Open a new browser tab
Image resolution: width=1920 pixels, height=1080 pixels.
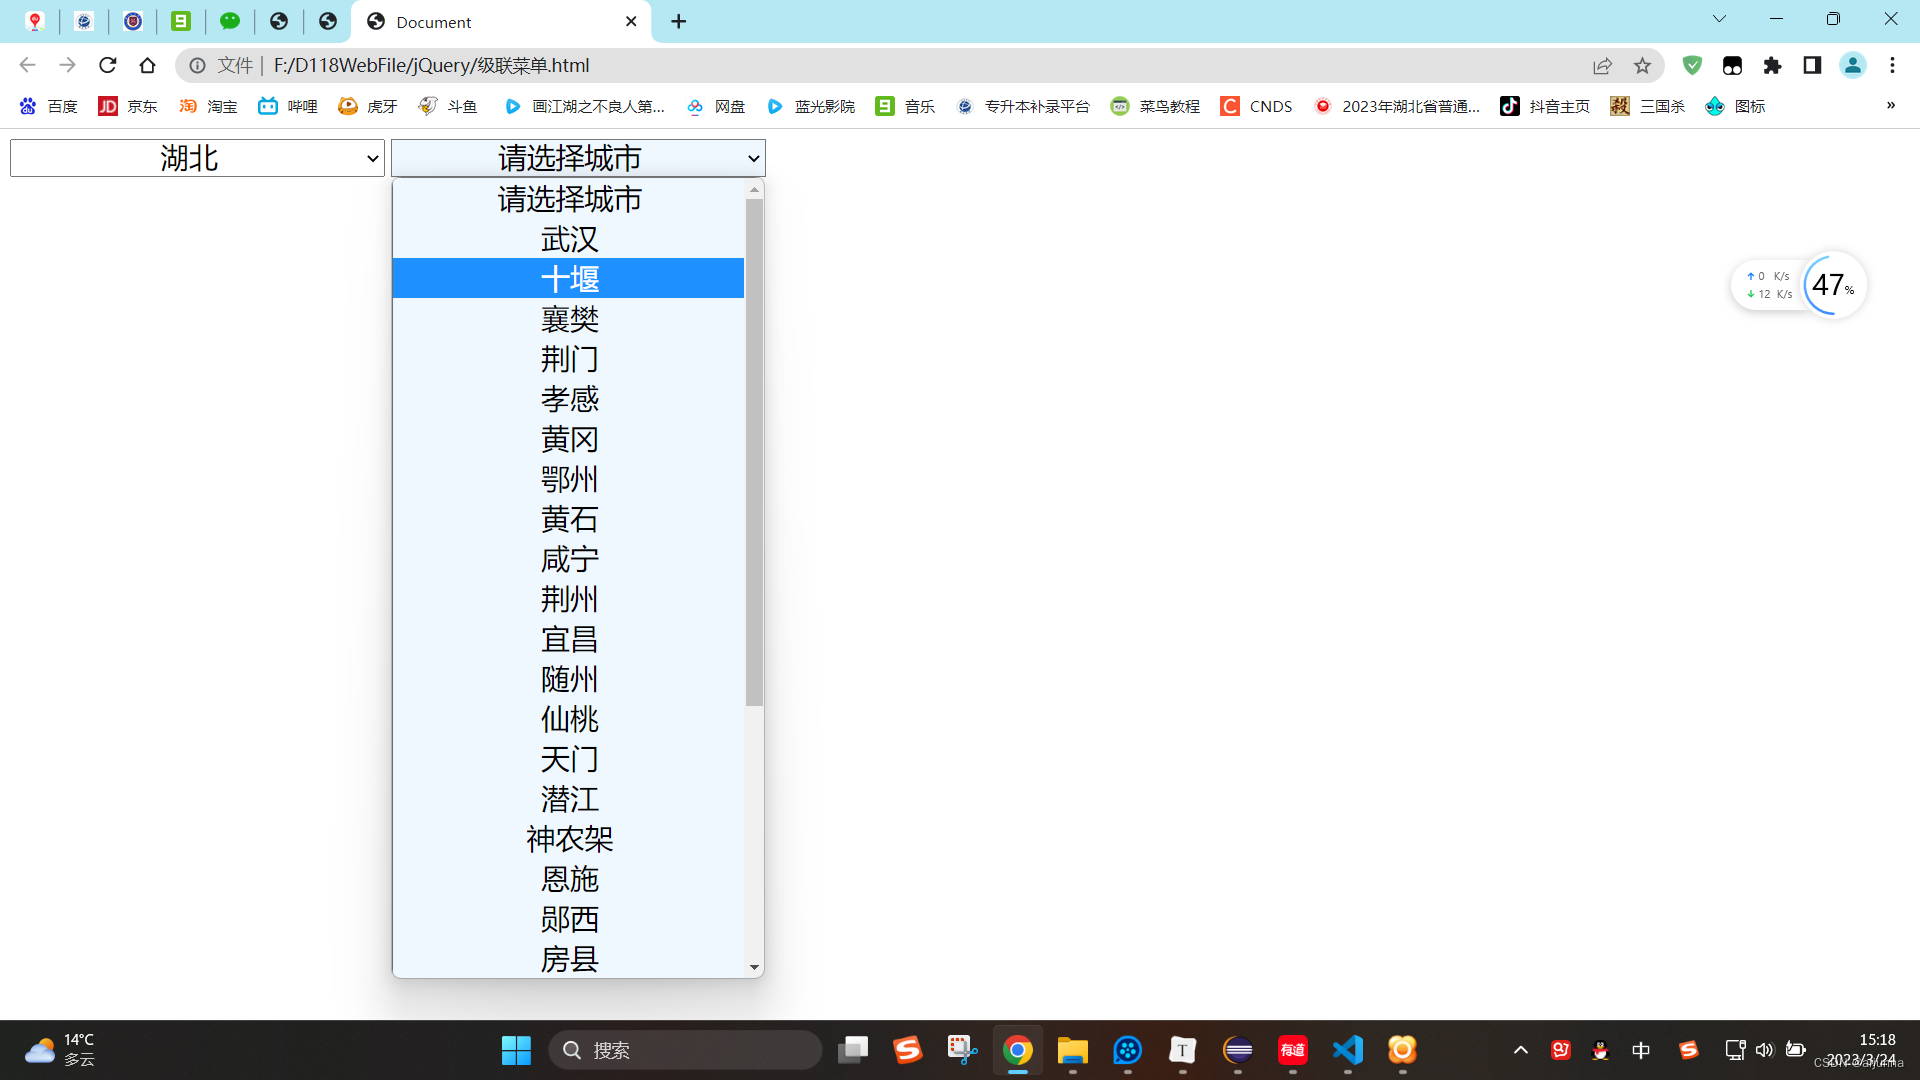click(679, 21)
